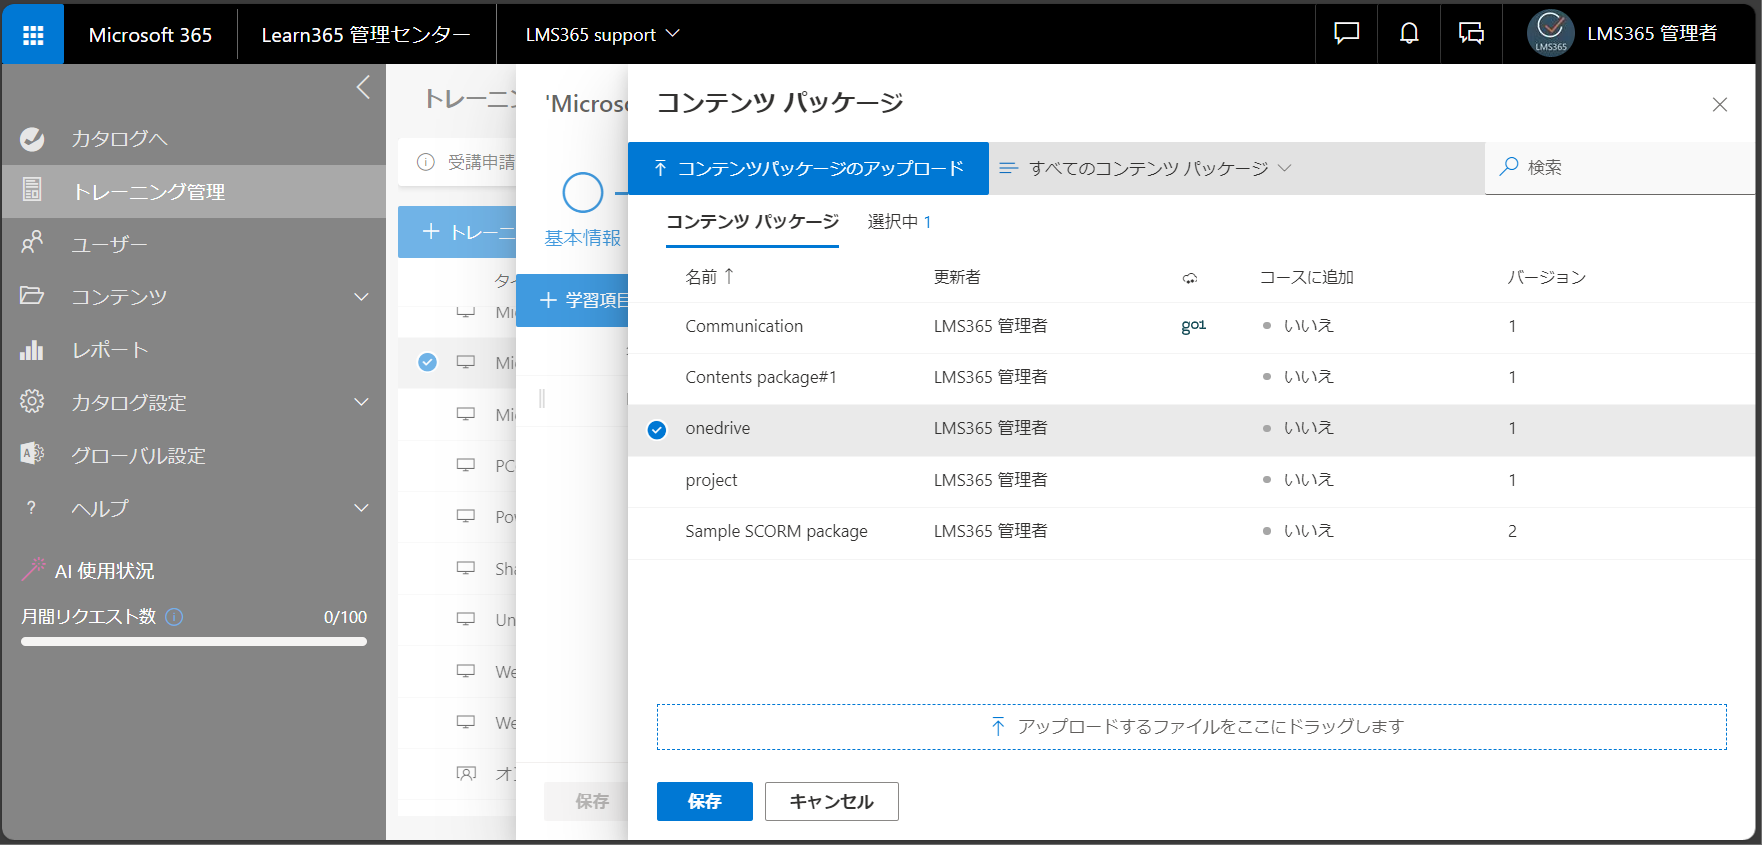Uncheck the onedrive package row checkbox
Image resolution: width=1762 pixels, height=845 pixels.
(x=657, y=430)
